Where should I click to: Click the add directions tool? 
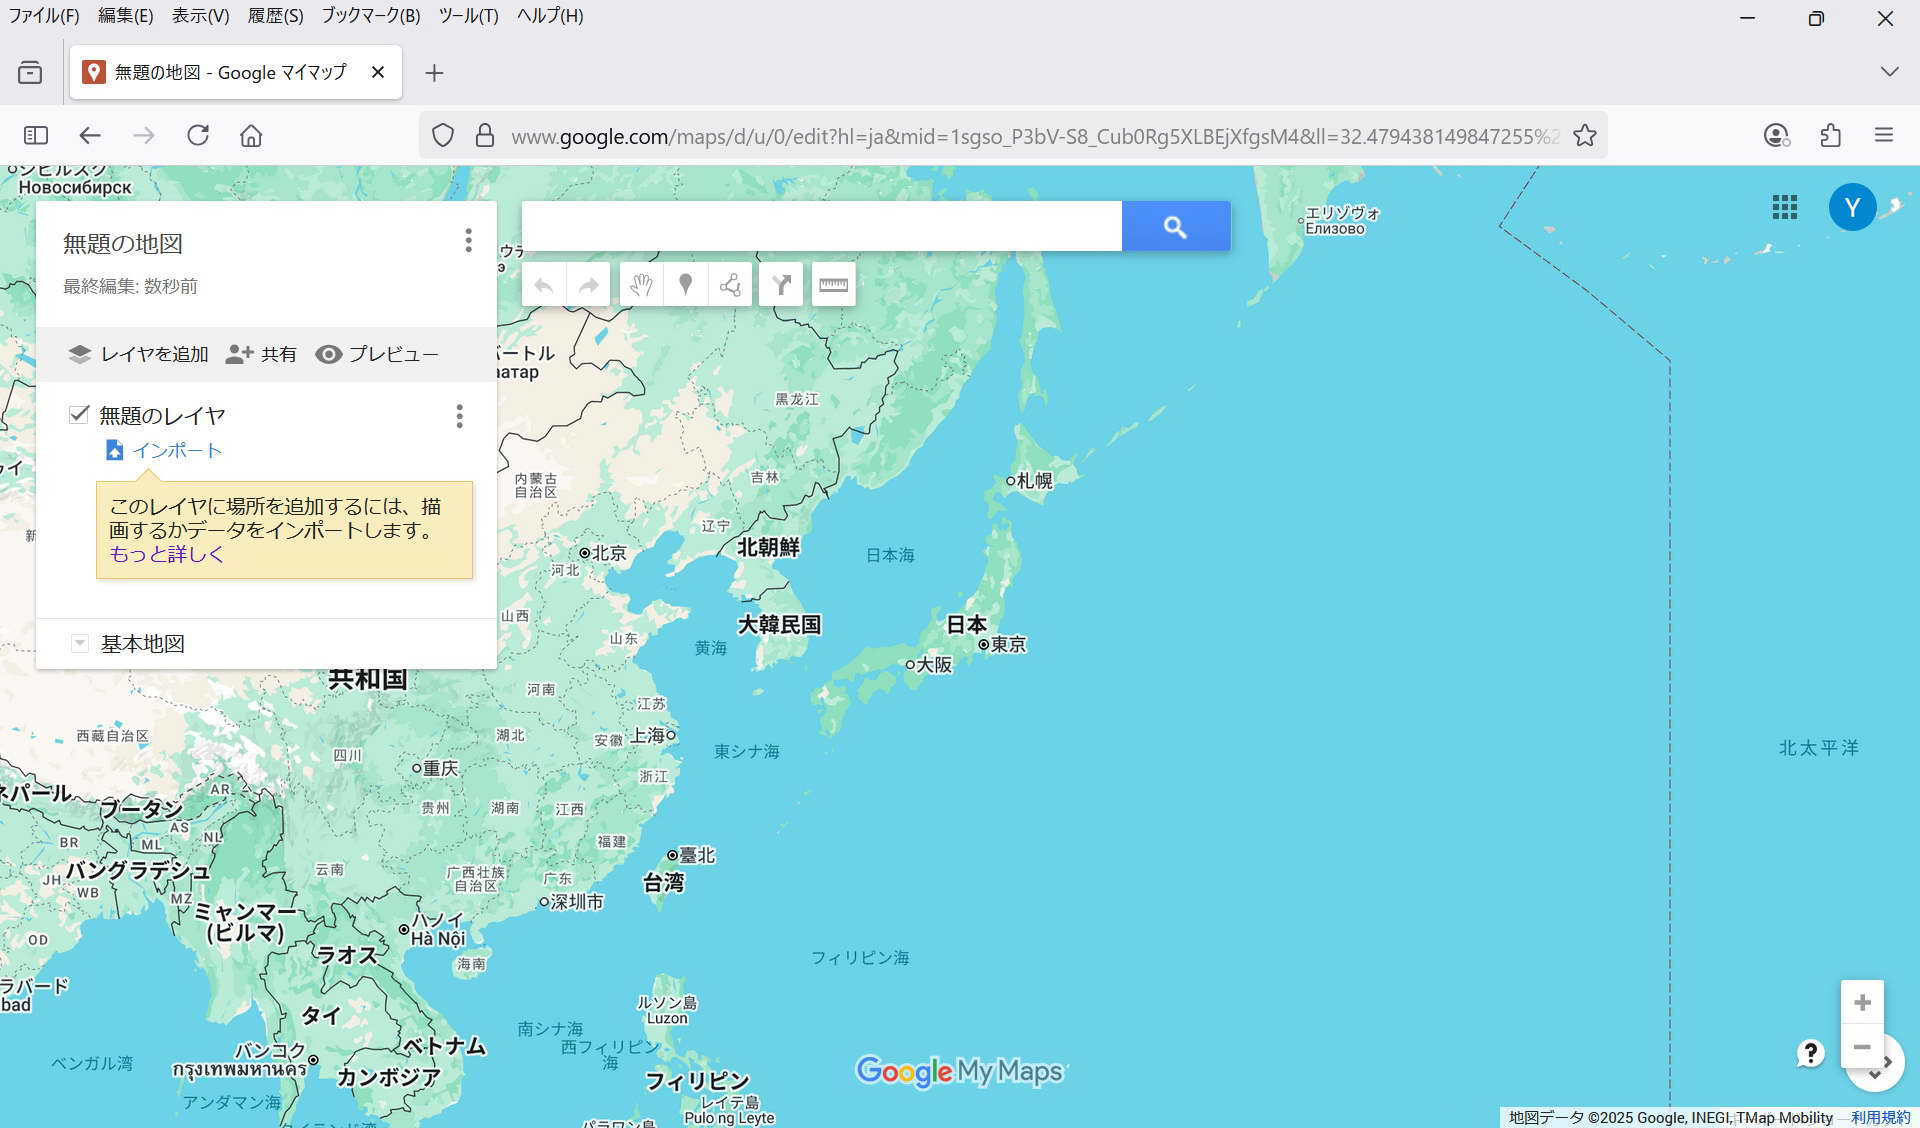coord(781,285)
